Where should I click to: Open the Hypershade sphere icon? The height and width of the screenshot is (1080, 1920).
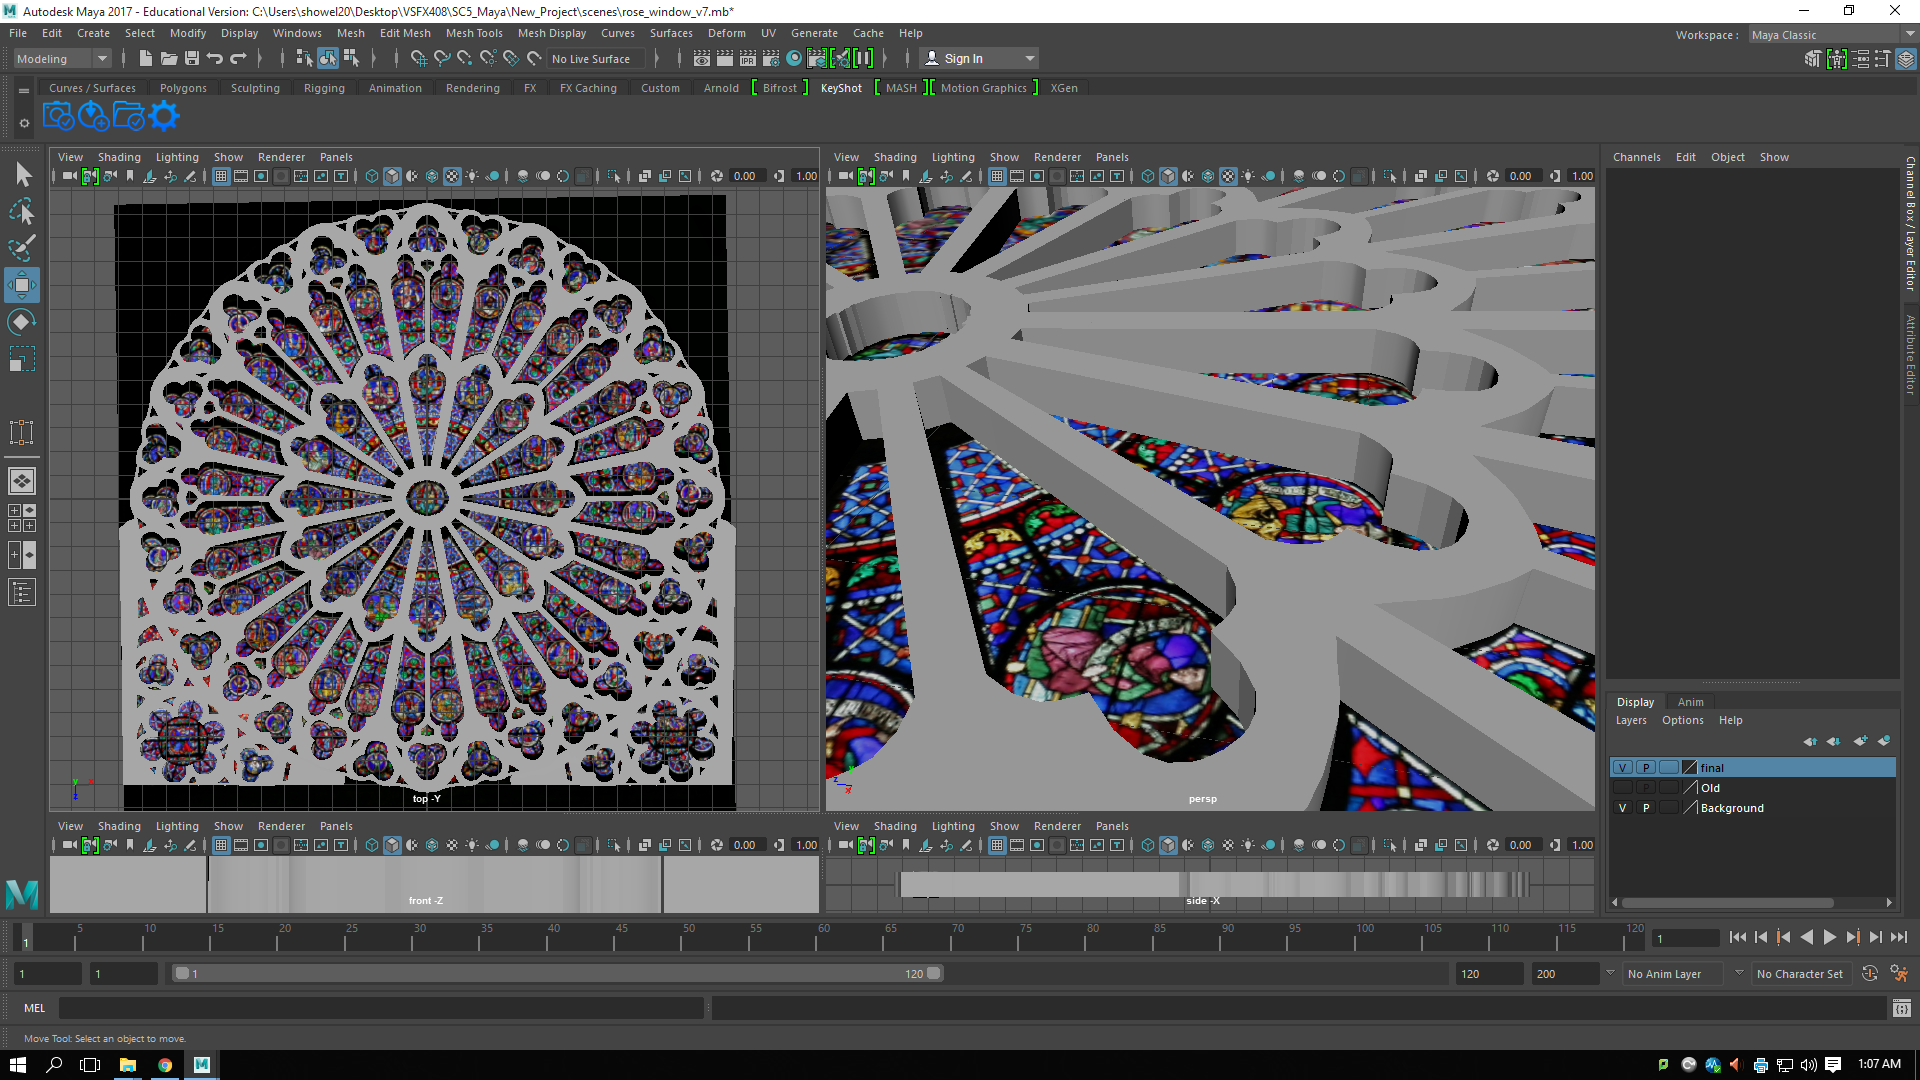point(794,58)
